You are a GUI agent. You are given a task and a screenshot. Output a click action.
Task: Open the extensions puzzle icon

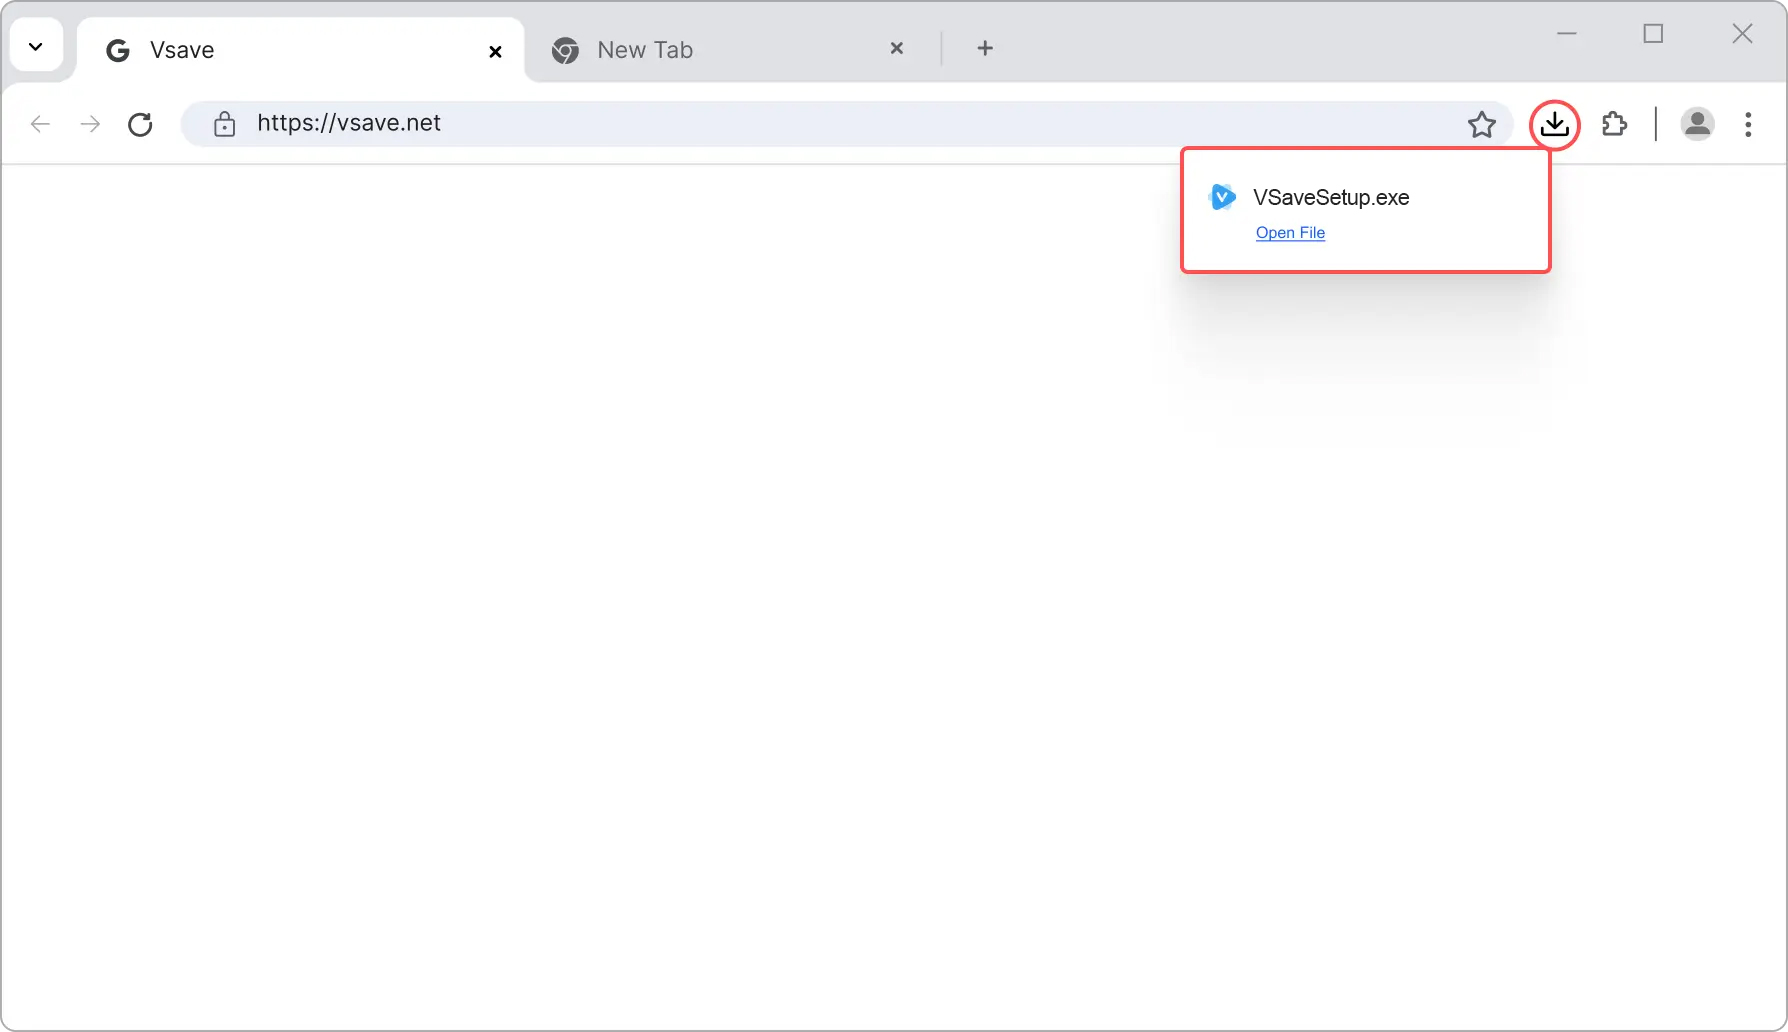coord(1615,124)
